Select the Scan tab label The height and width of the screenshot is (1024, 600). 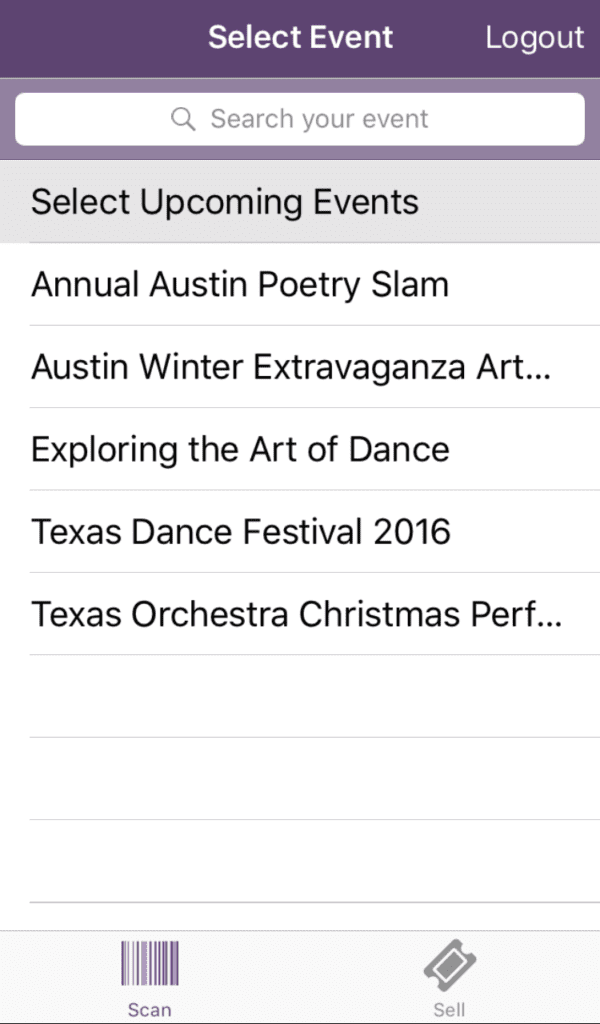coord(150,1010)
